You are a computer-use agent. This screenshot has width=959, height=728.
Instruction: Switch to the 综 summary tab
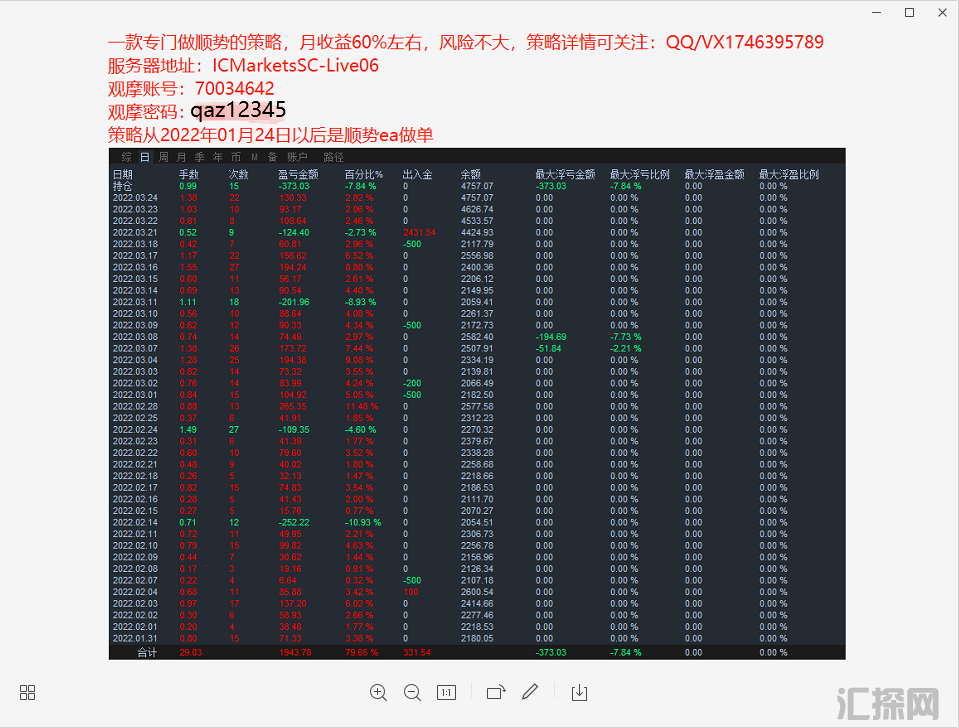(127, 157)
